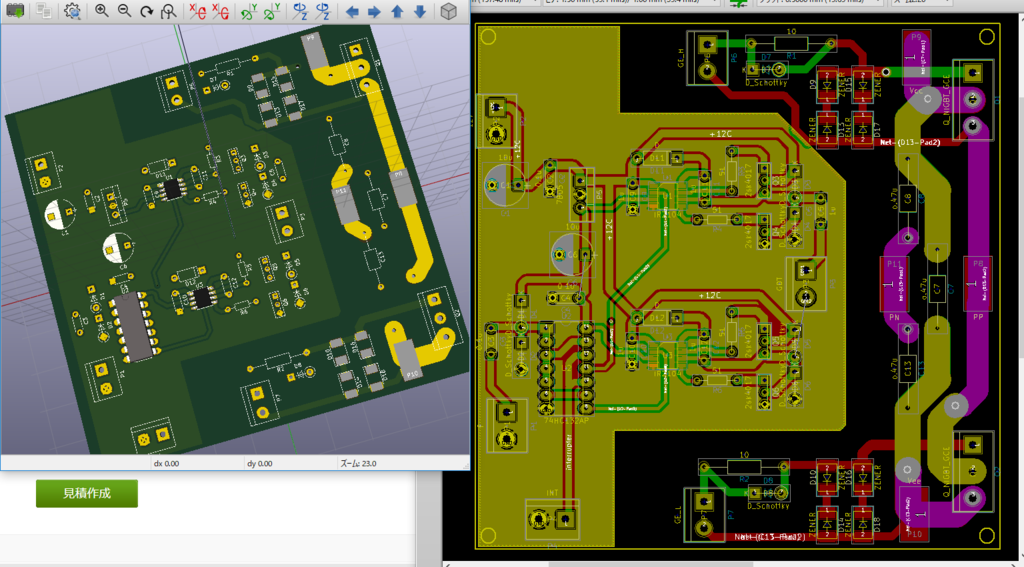Move 3D board down with arrow
This screenshot has width=1024, height=567.
point(420,11)
